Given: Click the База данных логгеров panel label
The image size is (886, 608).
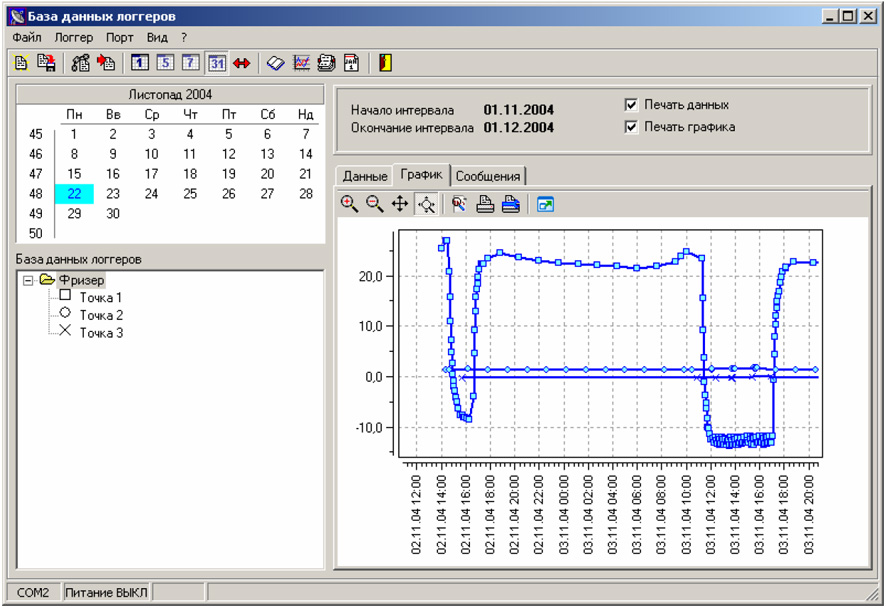Looking at the screenshot, I should [79, 260].
